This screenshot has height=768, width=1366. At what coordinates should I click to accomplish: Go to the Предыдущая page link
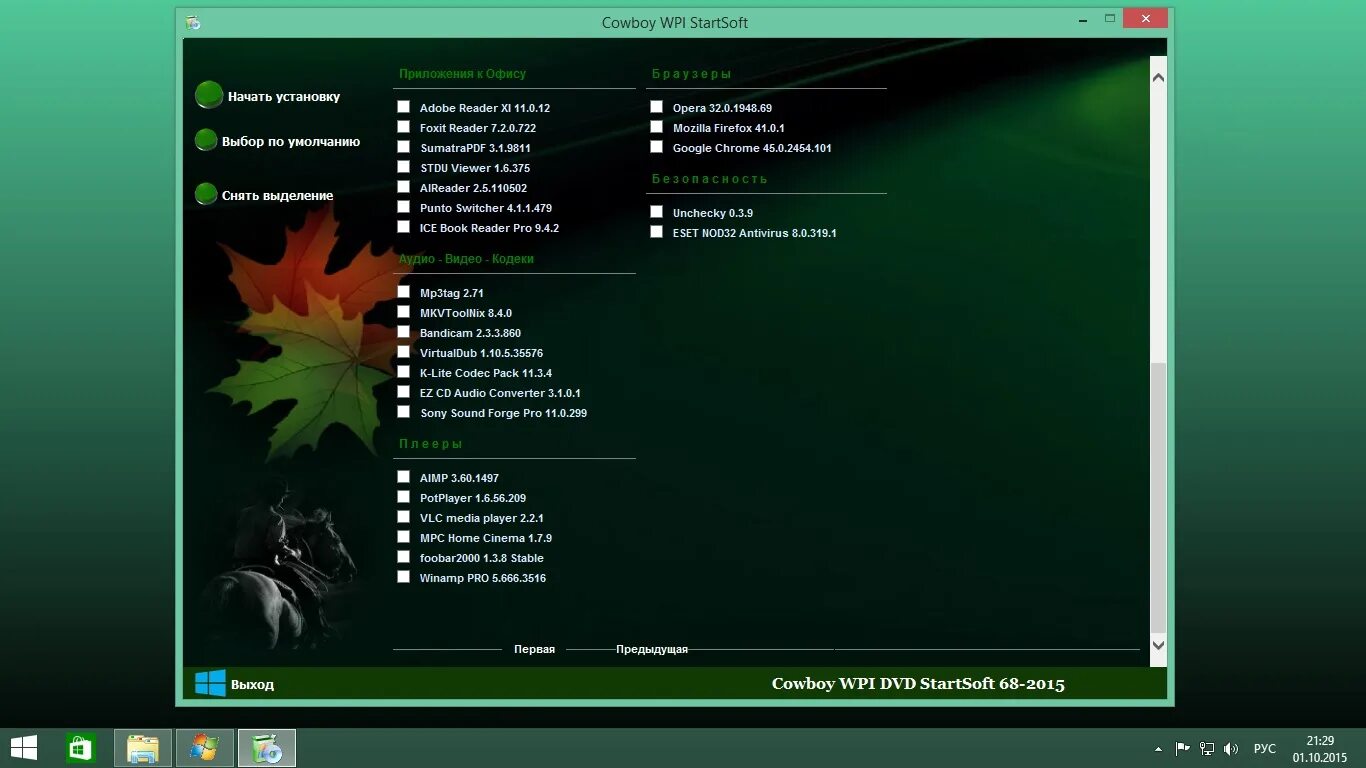[652, 649]
